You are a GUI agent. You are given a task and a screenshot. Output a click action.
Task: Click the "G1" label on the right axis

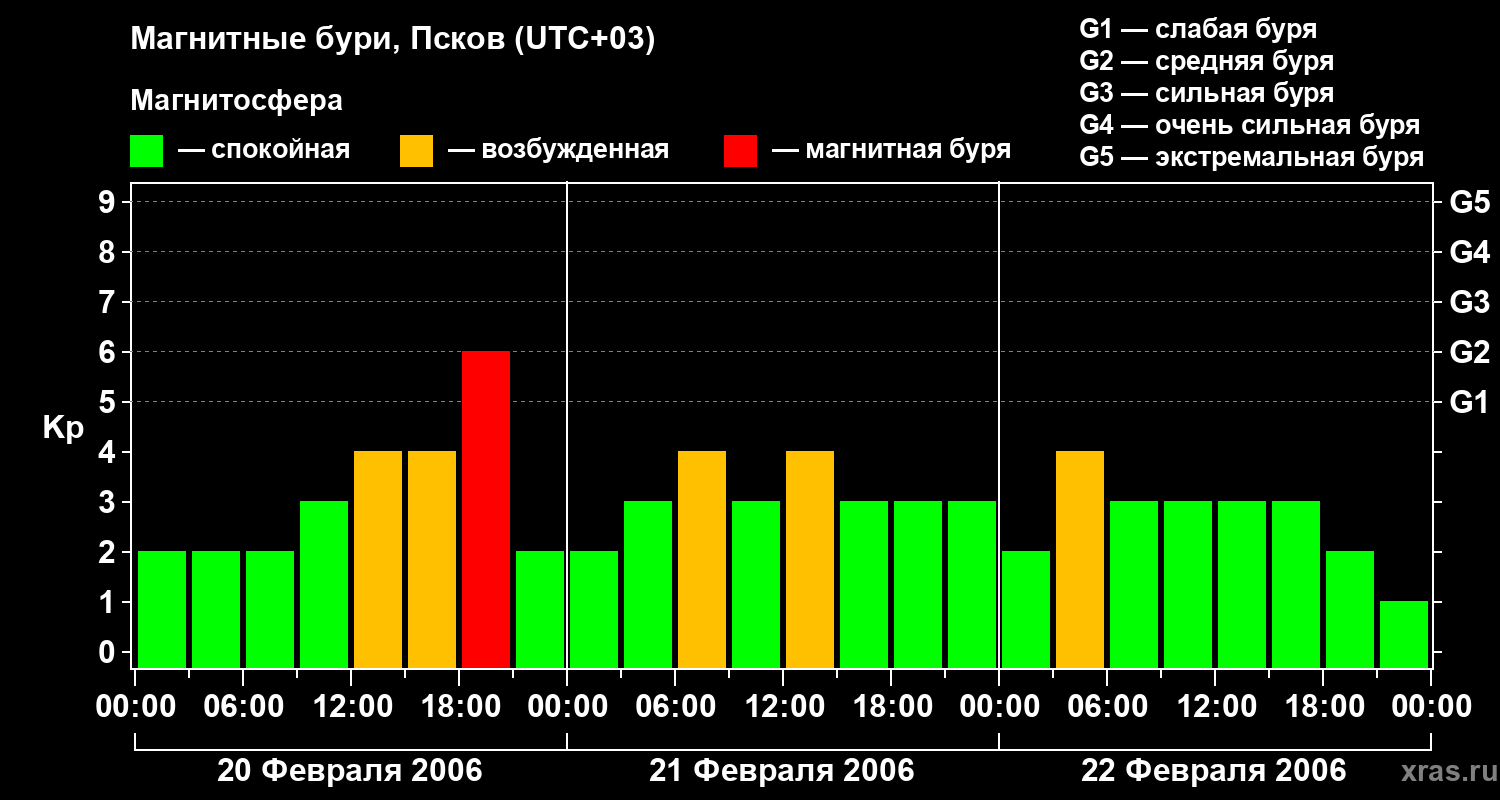coord(1470,402)
